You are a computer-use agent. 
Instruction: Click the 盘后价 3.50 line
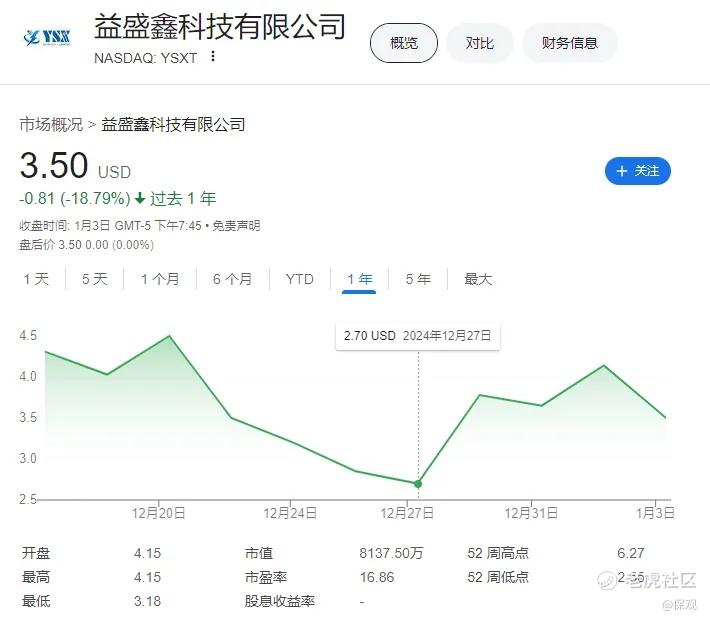86,245
